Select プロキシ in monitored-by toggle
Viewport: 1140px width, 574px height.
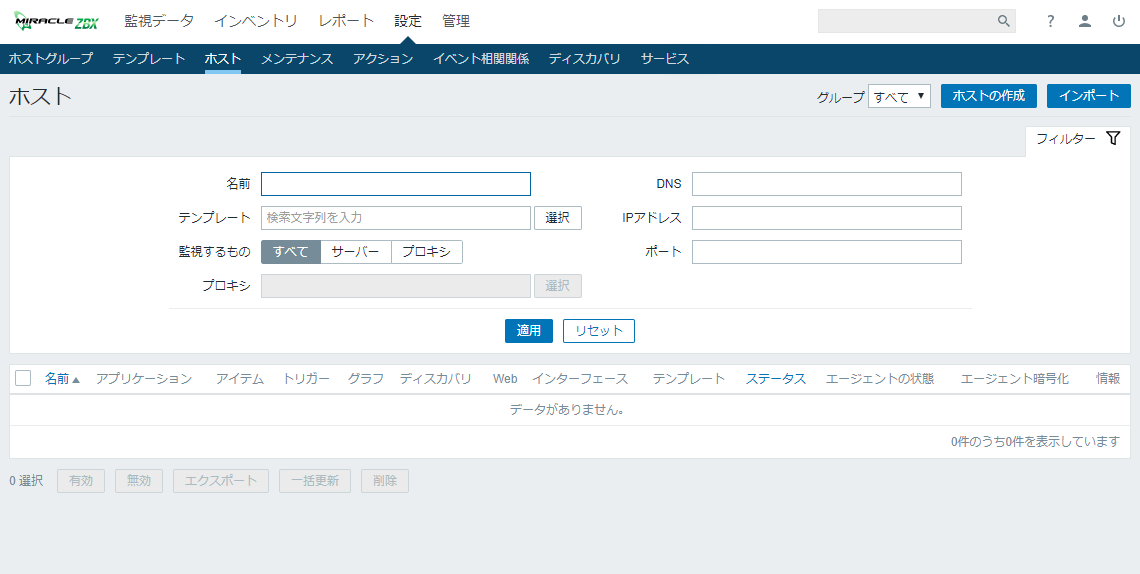coord(426,252)
